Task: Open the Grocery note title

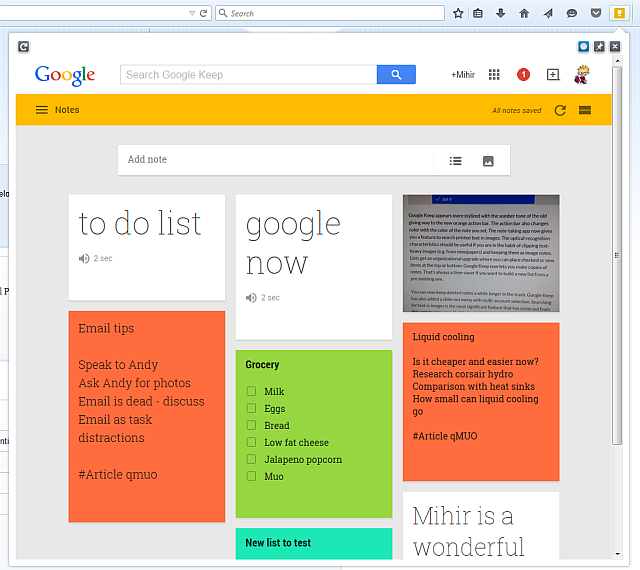Action: click(262, 365)
